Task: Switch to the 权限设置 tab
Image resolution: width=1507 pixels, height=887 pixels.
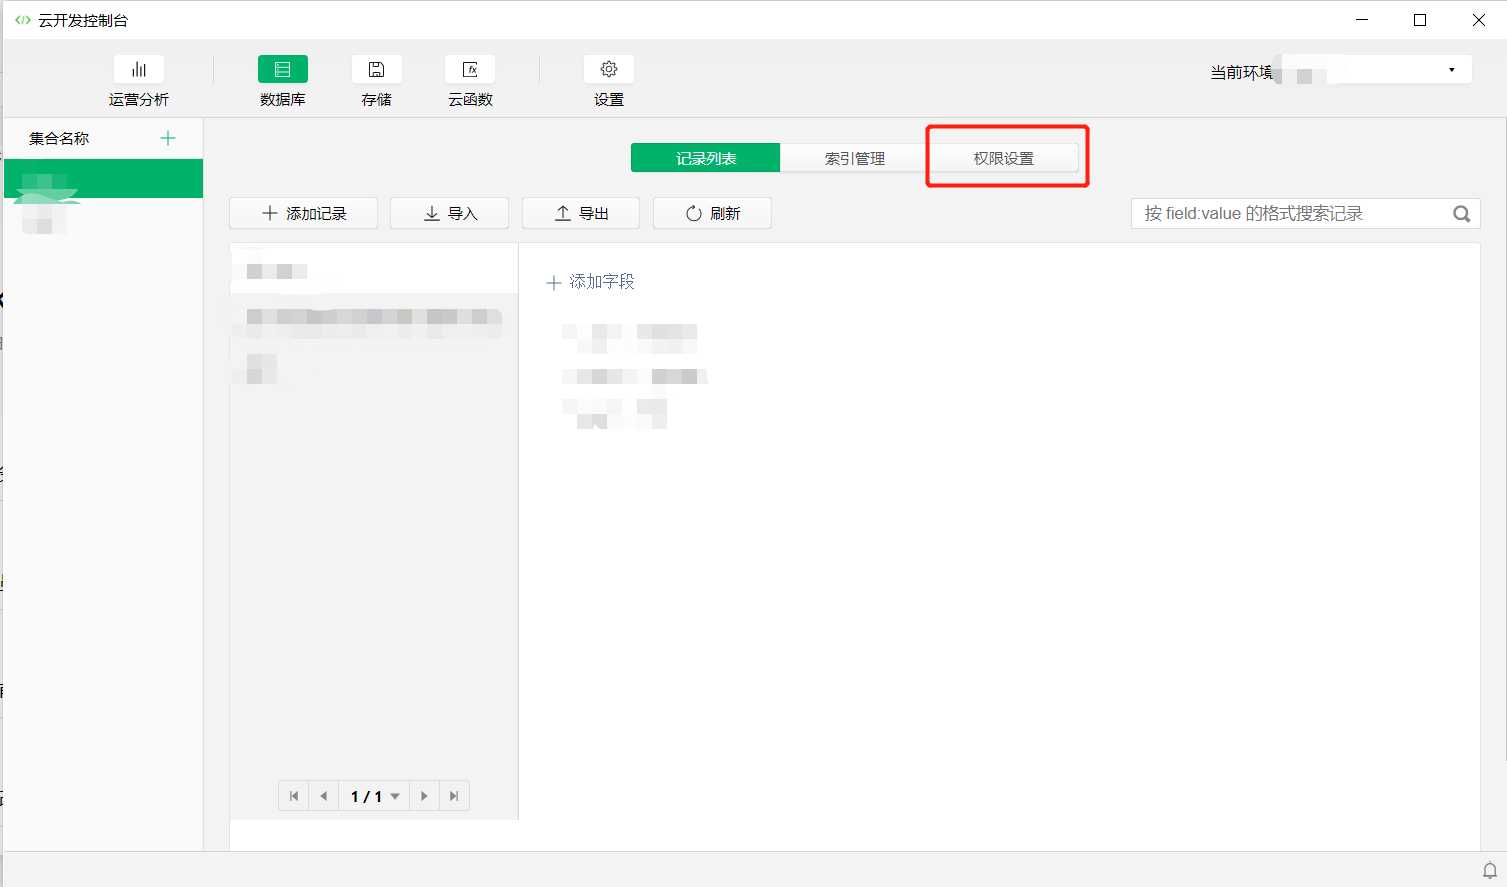Action: pos(1004,158)
